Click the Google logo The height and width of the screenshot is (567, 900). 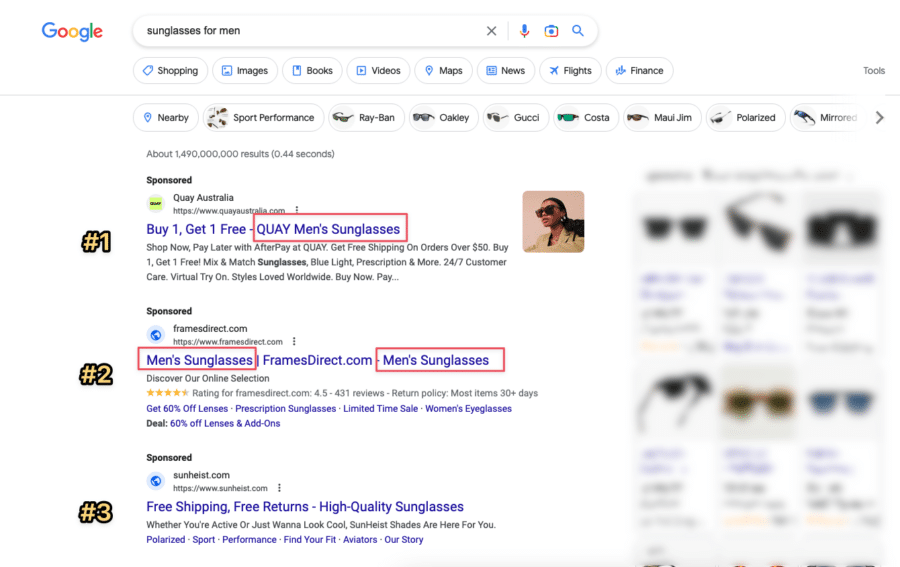point(72,31)
